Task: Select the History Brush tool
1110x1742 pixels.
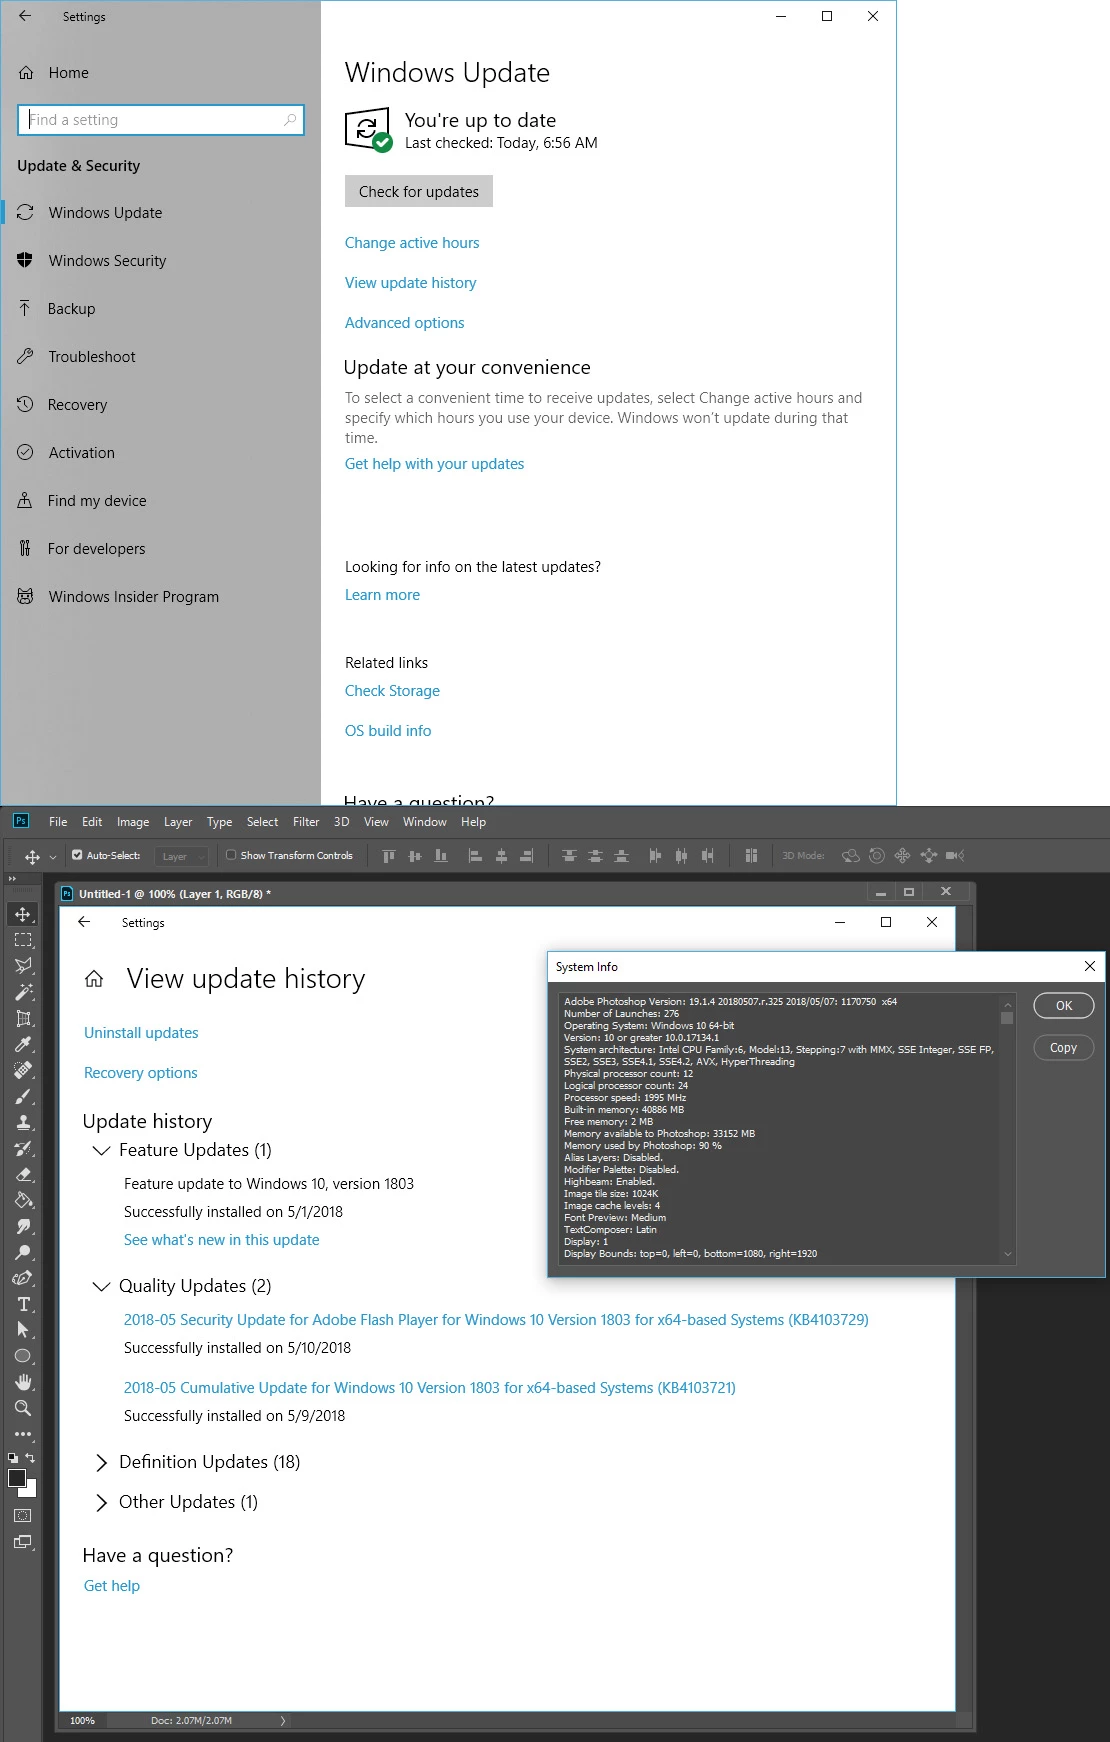Action: point(23,1148)
